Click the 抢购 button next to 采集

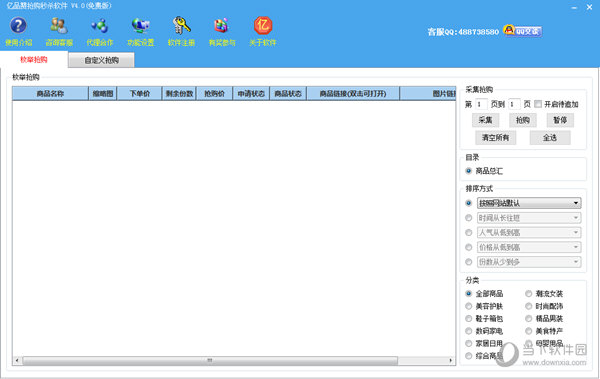pos(523,120)
